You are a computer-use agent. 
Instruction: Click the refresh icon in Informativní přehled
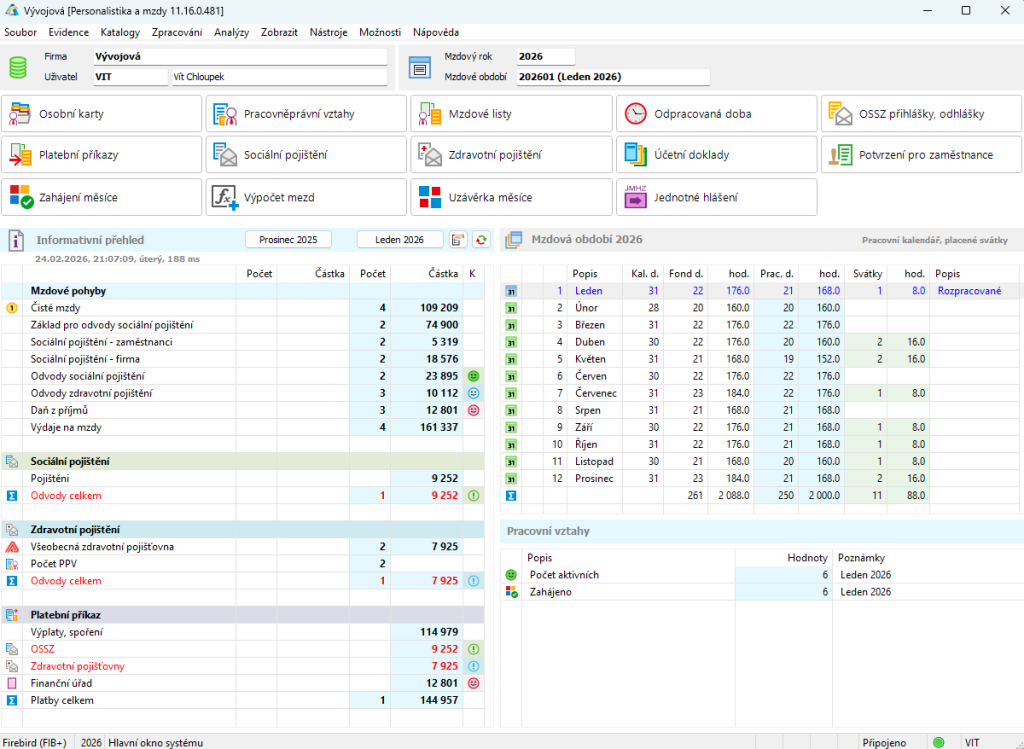(481, 240)
